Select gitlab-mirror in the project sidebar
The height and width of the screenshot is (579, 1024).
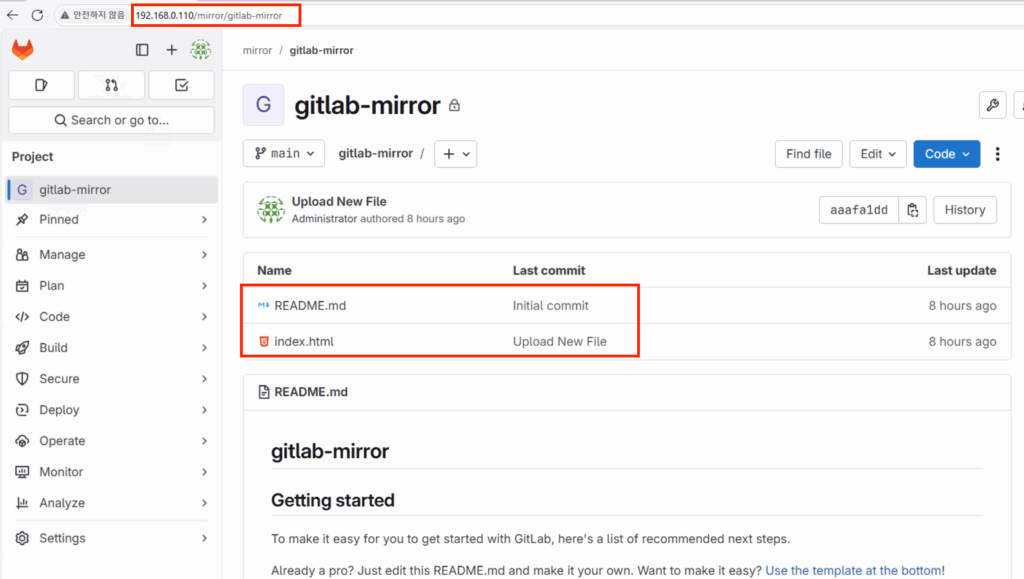point(112,190)
